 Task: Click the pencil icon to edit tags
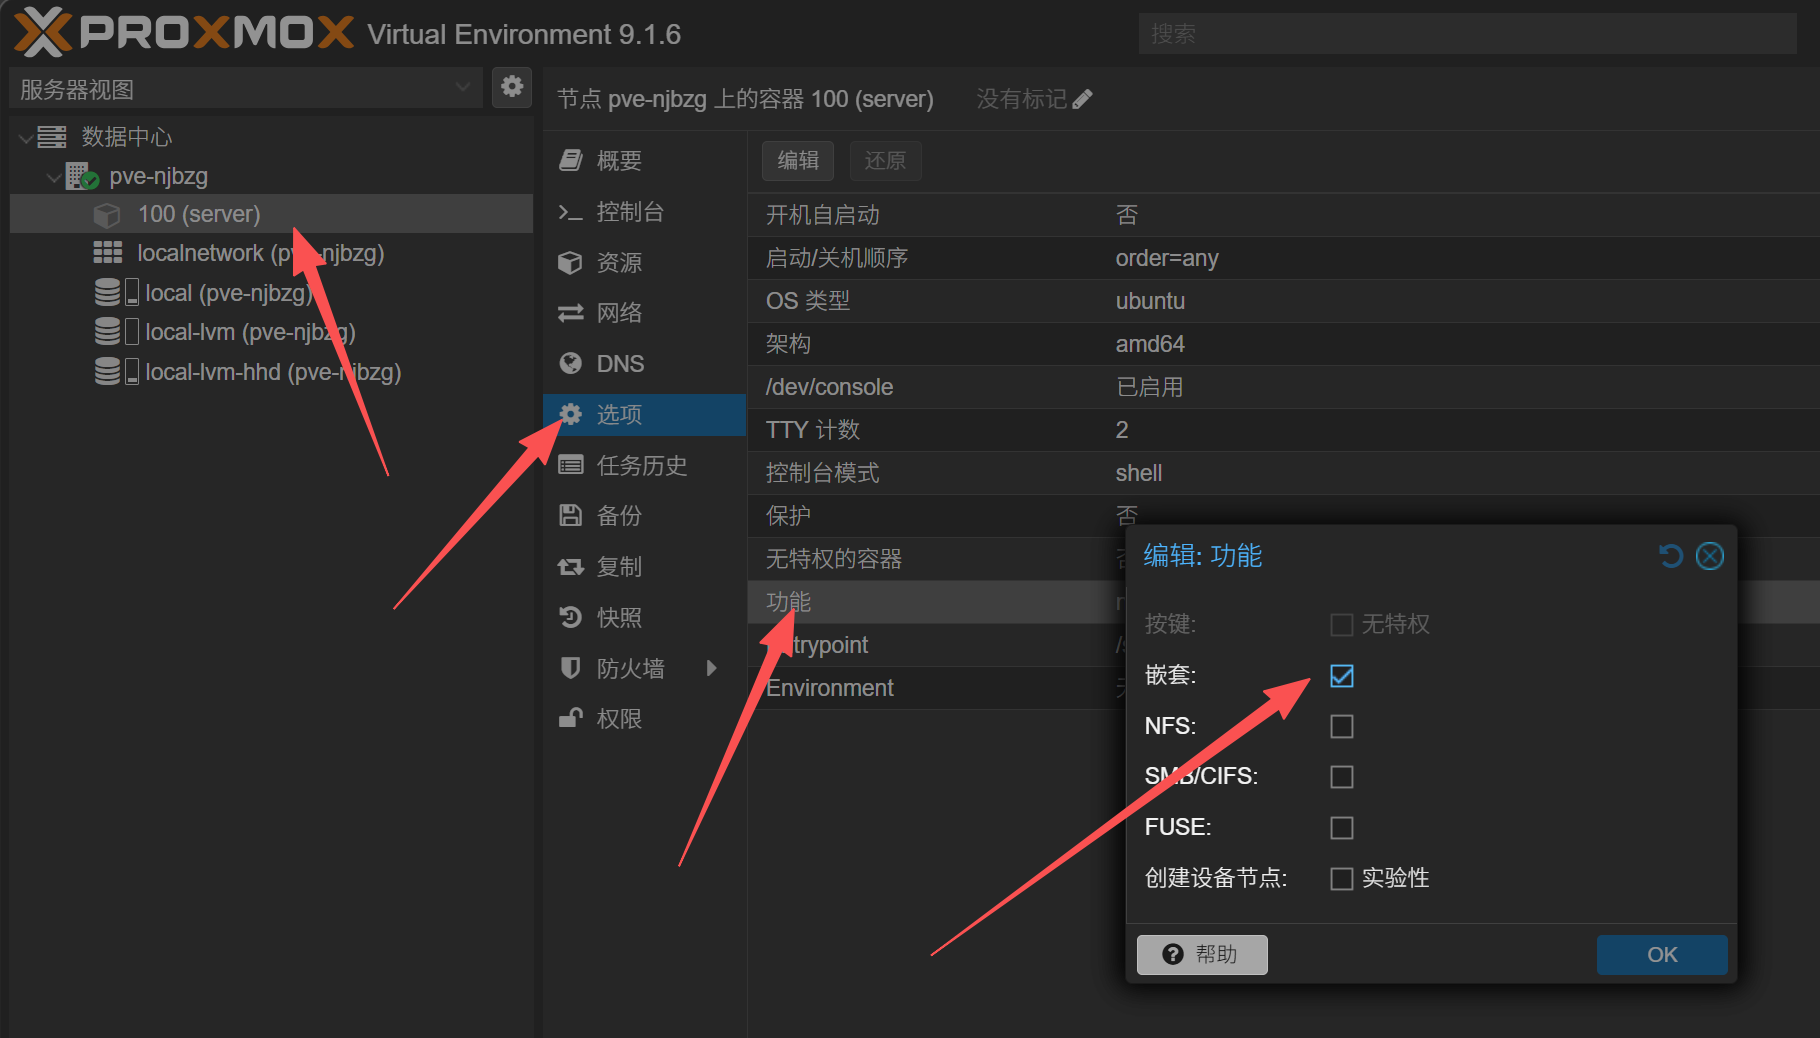click(1082, 99)
